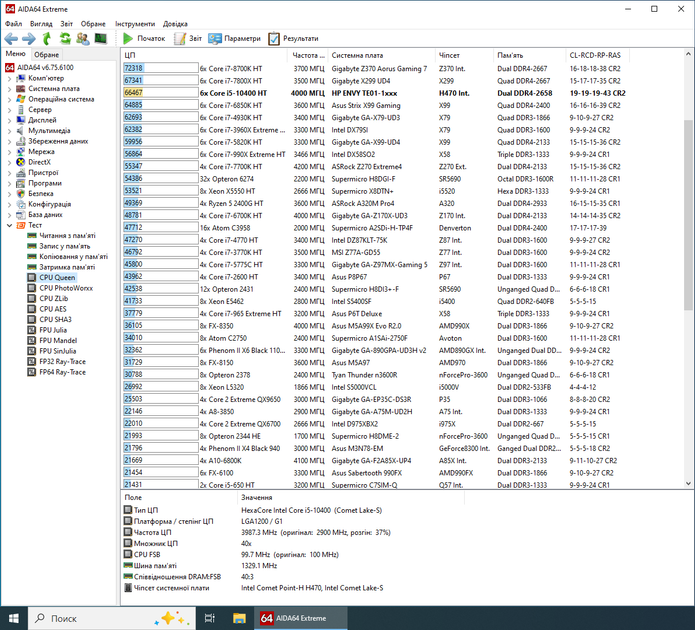Expand the Операційна система node
Viewport: 695px width, 630px height.
pyautogui.click(x=9, y=99)
